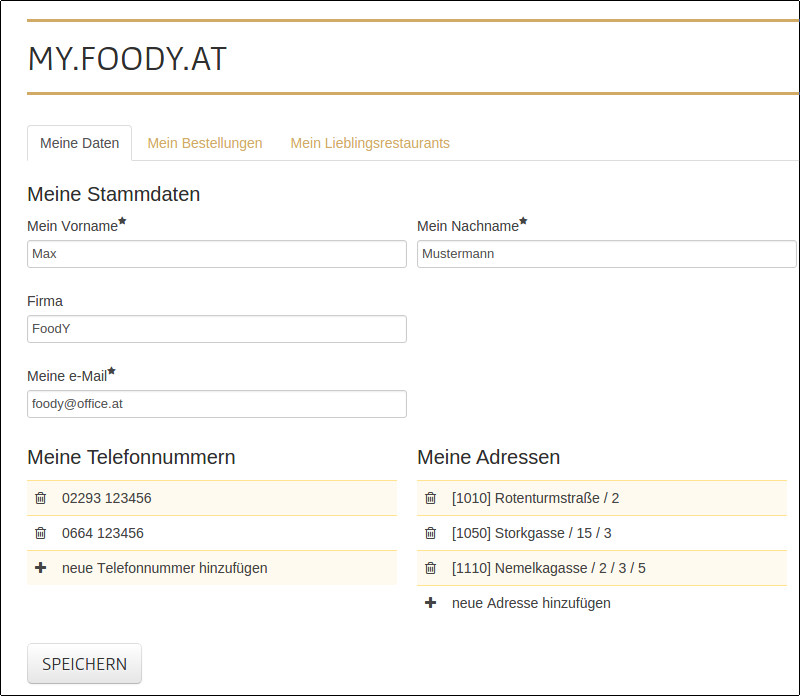Click the Meine e-Mail input field
Screen dimensions: 800x696
pos(216,404)
